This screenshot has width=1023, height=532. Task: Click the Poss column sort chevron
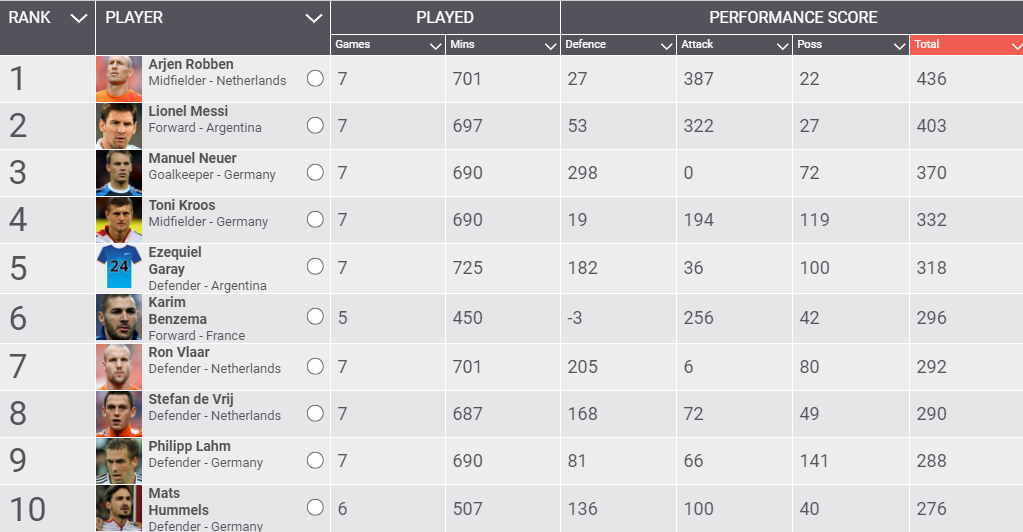tap(899, 46)
